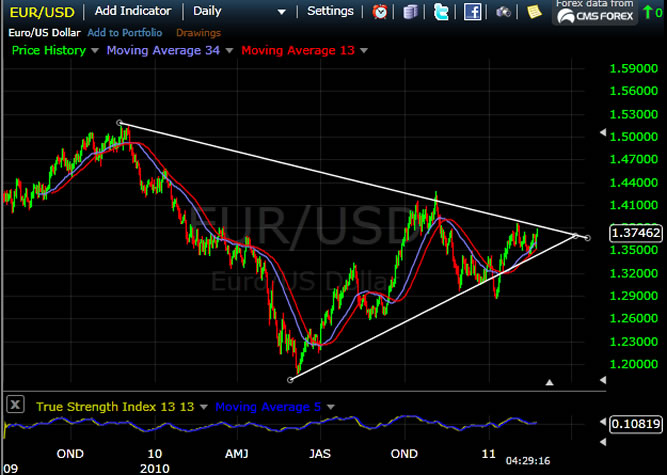Click the Add to Portfolio link
Viewport: 667px width, 475px height.
124,32
